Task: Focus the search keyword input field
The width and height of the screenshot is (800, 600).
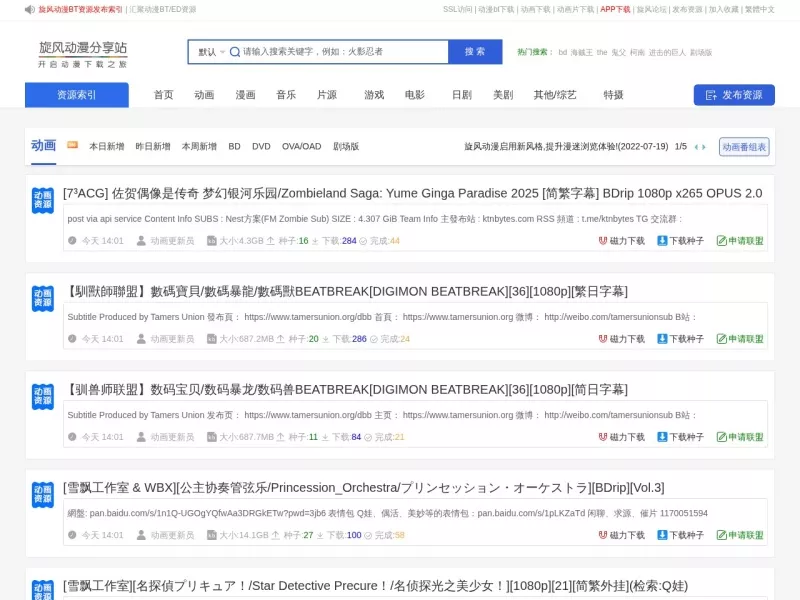Action: (x=344, y=52)
